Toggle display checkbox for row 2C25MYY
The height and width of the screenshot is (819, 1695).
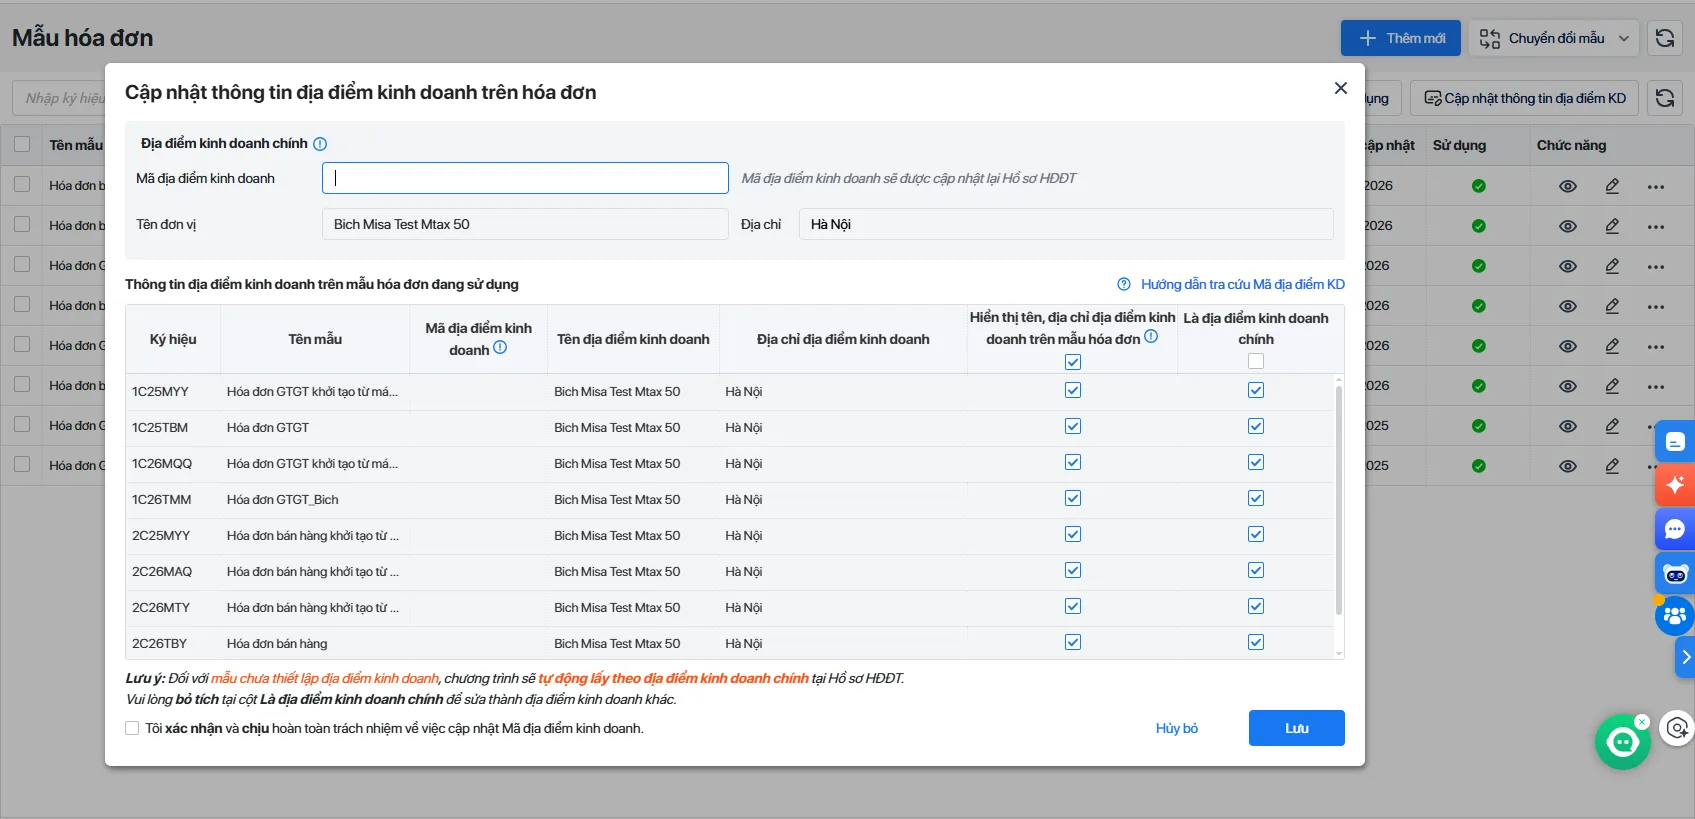1073,534
